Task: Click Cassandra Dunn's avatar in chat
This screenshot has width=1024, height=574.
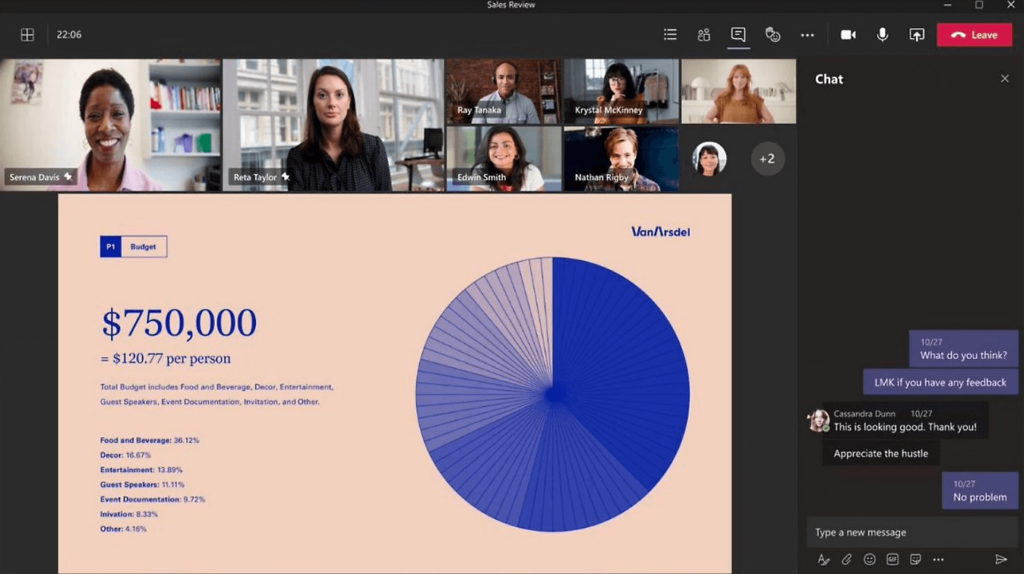Action: click(818, 421)
